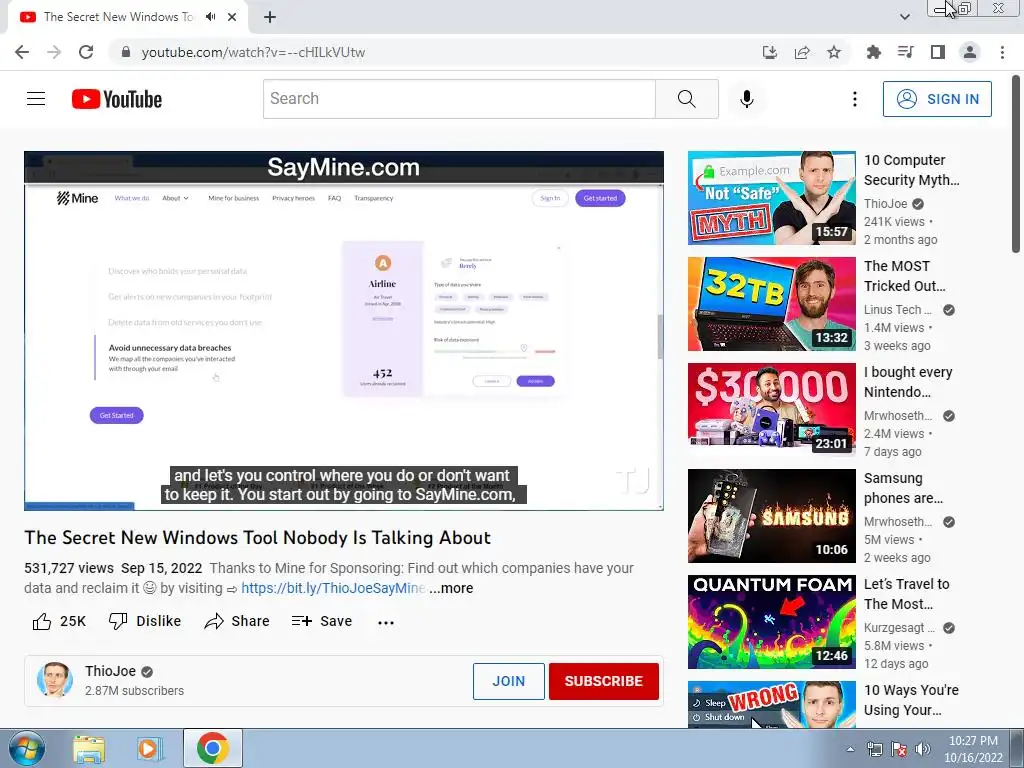Share the video via Share button
This screenshot has height=768, width=1024.
(x=236, y=621)
